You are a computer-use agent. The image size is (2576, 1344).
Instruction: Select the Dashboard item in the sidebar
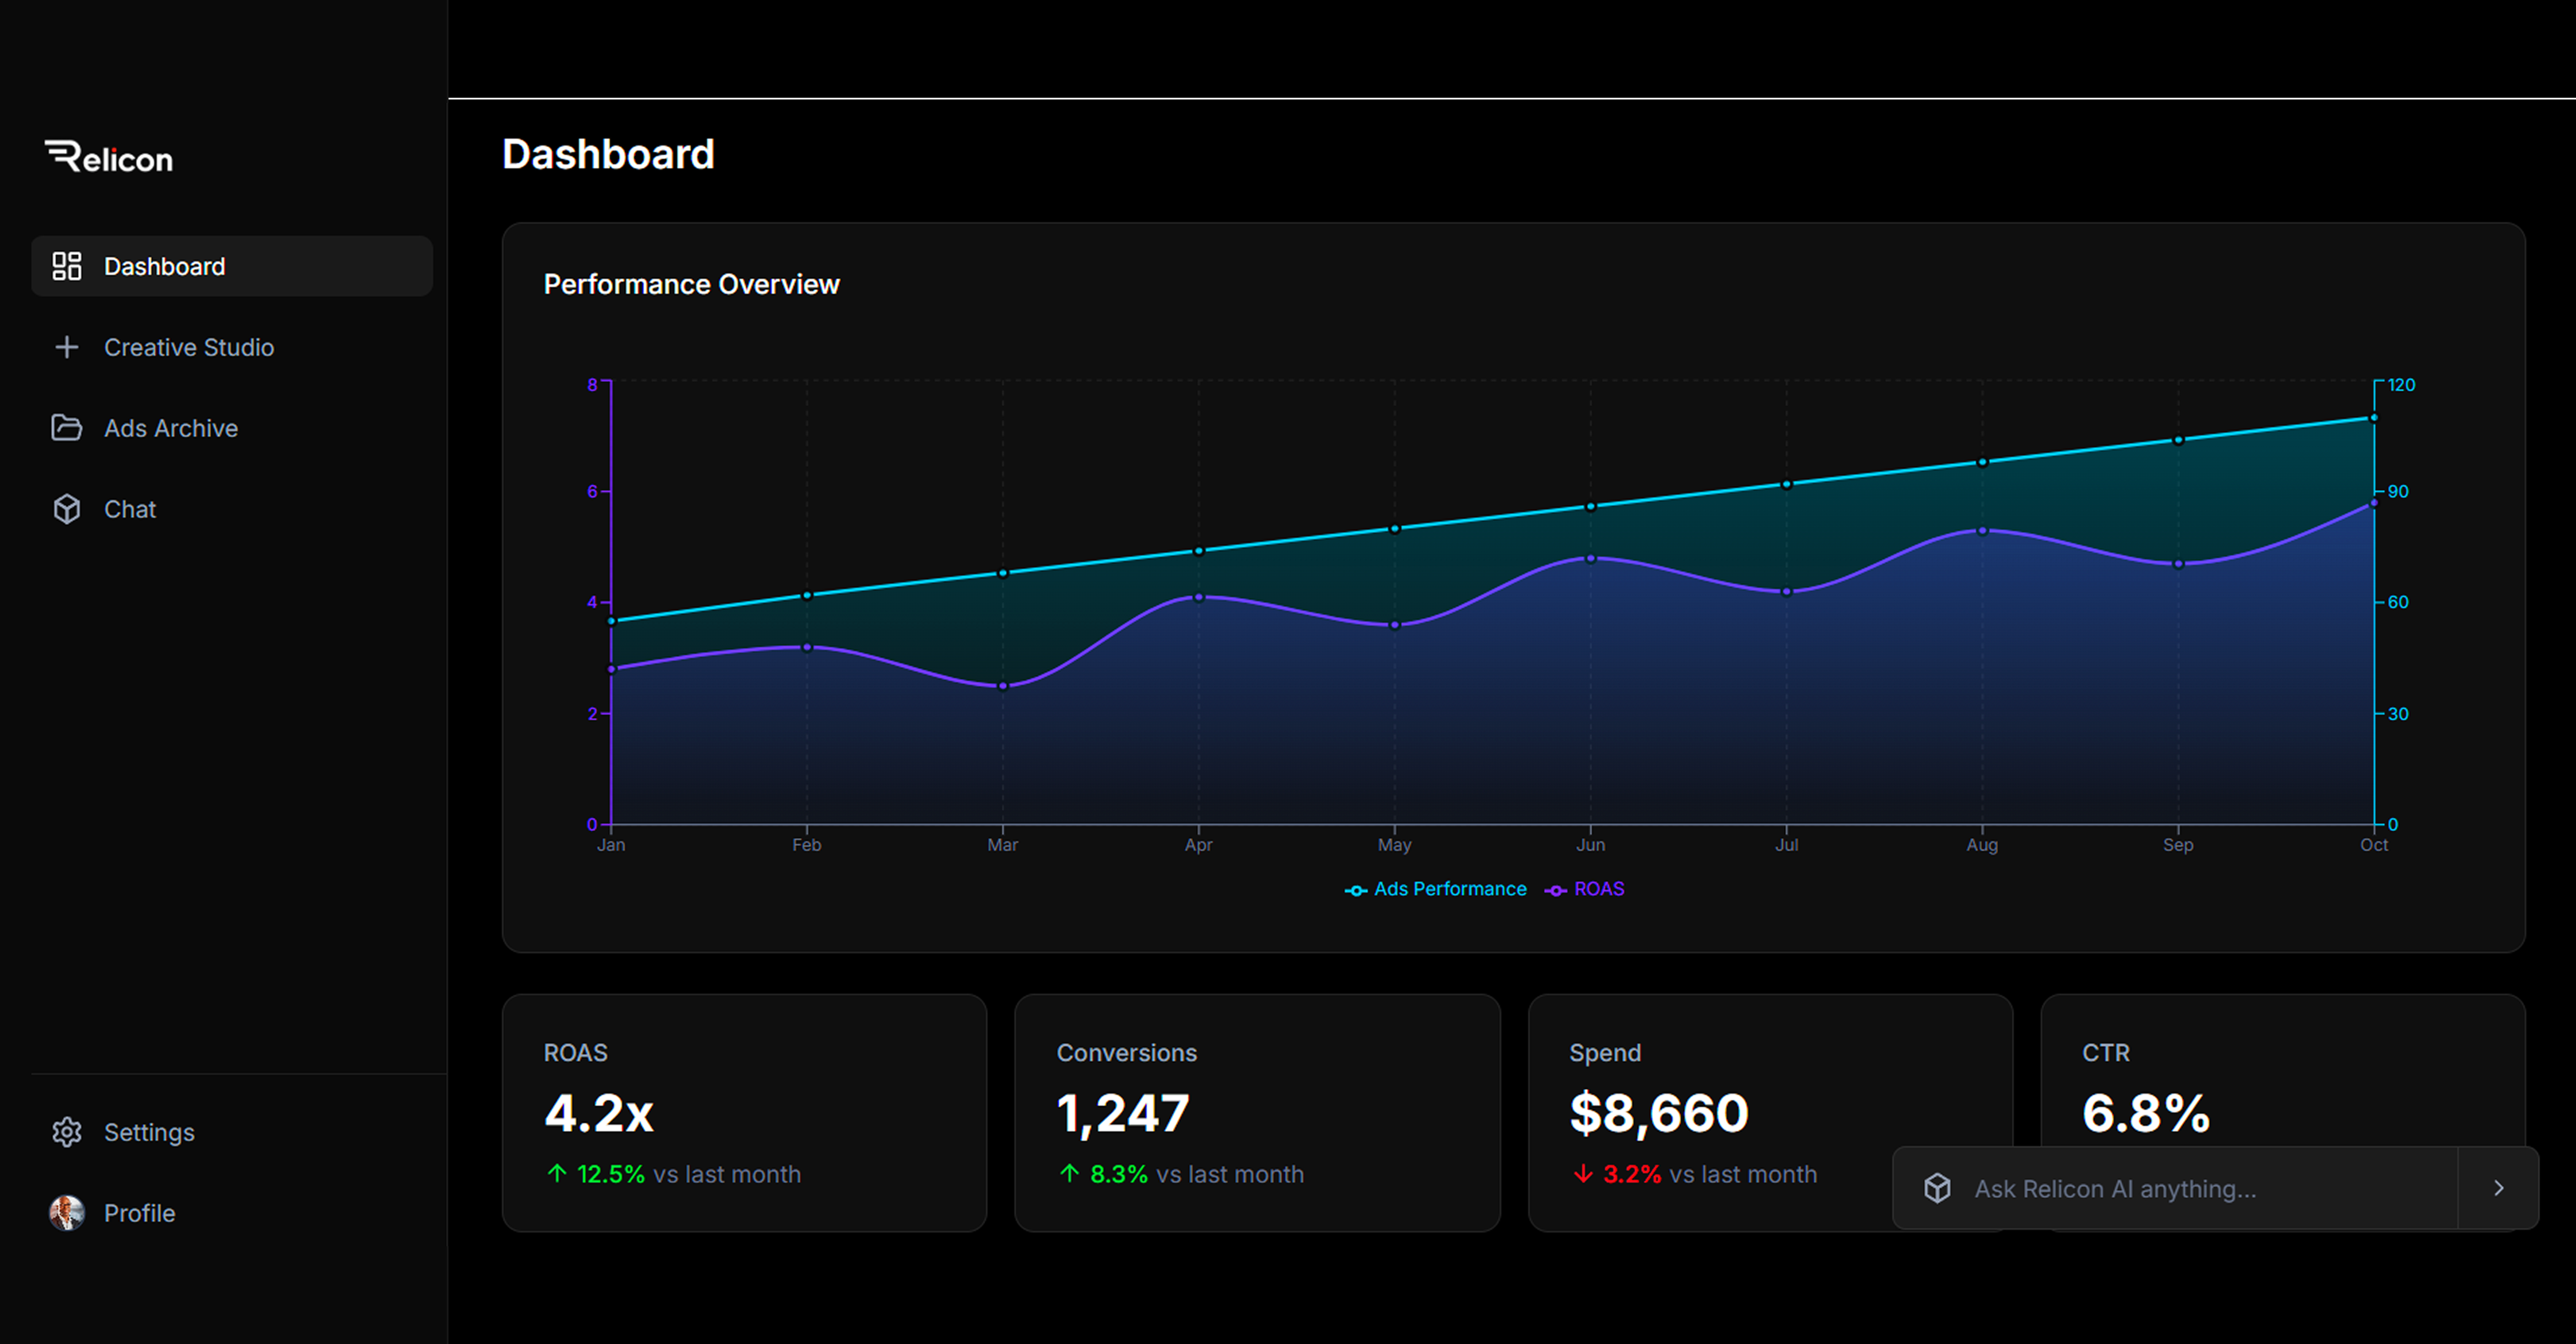pos(164,266)
